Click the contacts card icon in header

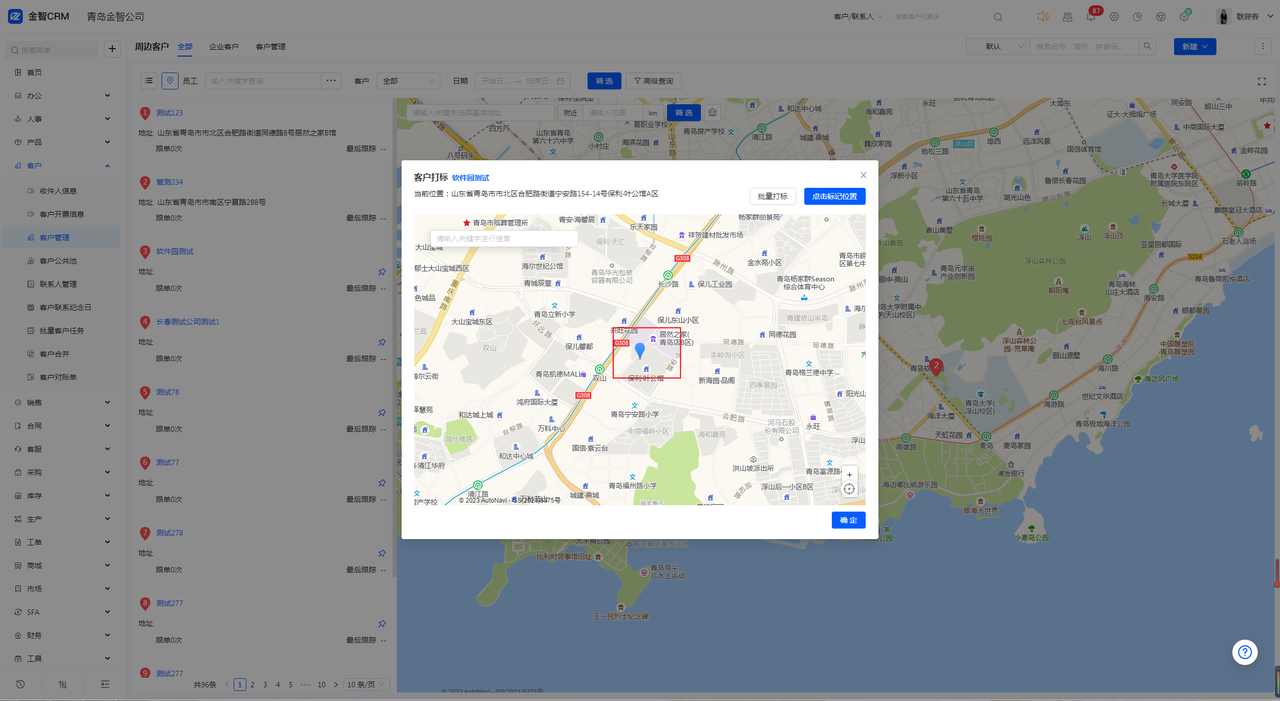point(1067,17)
